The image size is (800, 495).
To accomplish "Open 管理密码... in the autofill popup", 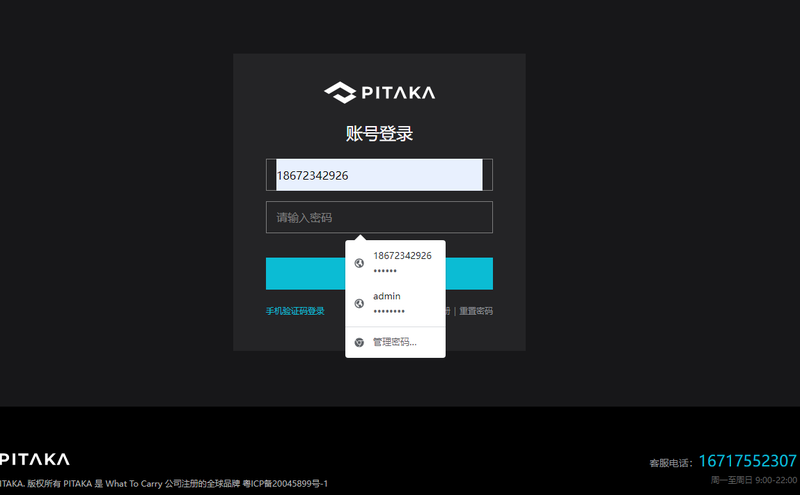I will [x=395, y=342].
